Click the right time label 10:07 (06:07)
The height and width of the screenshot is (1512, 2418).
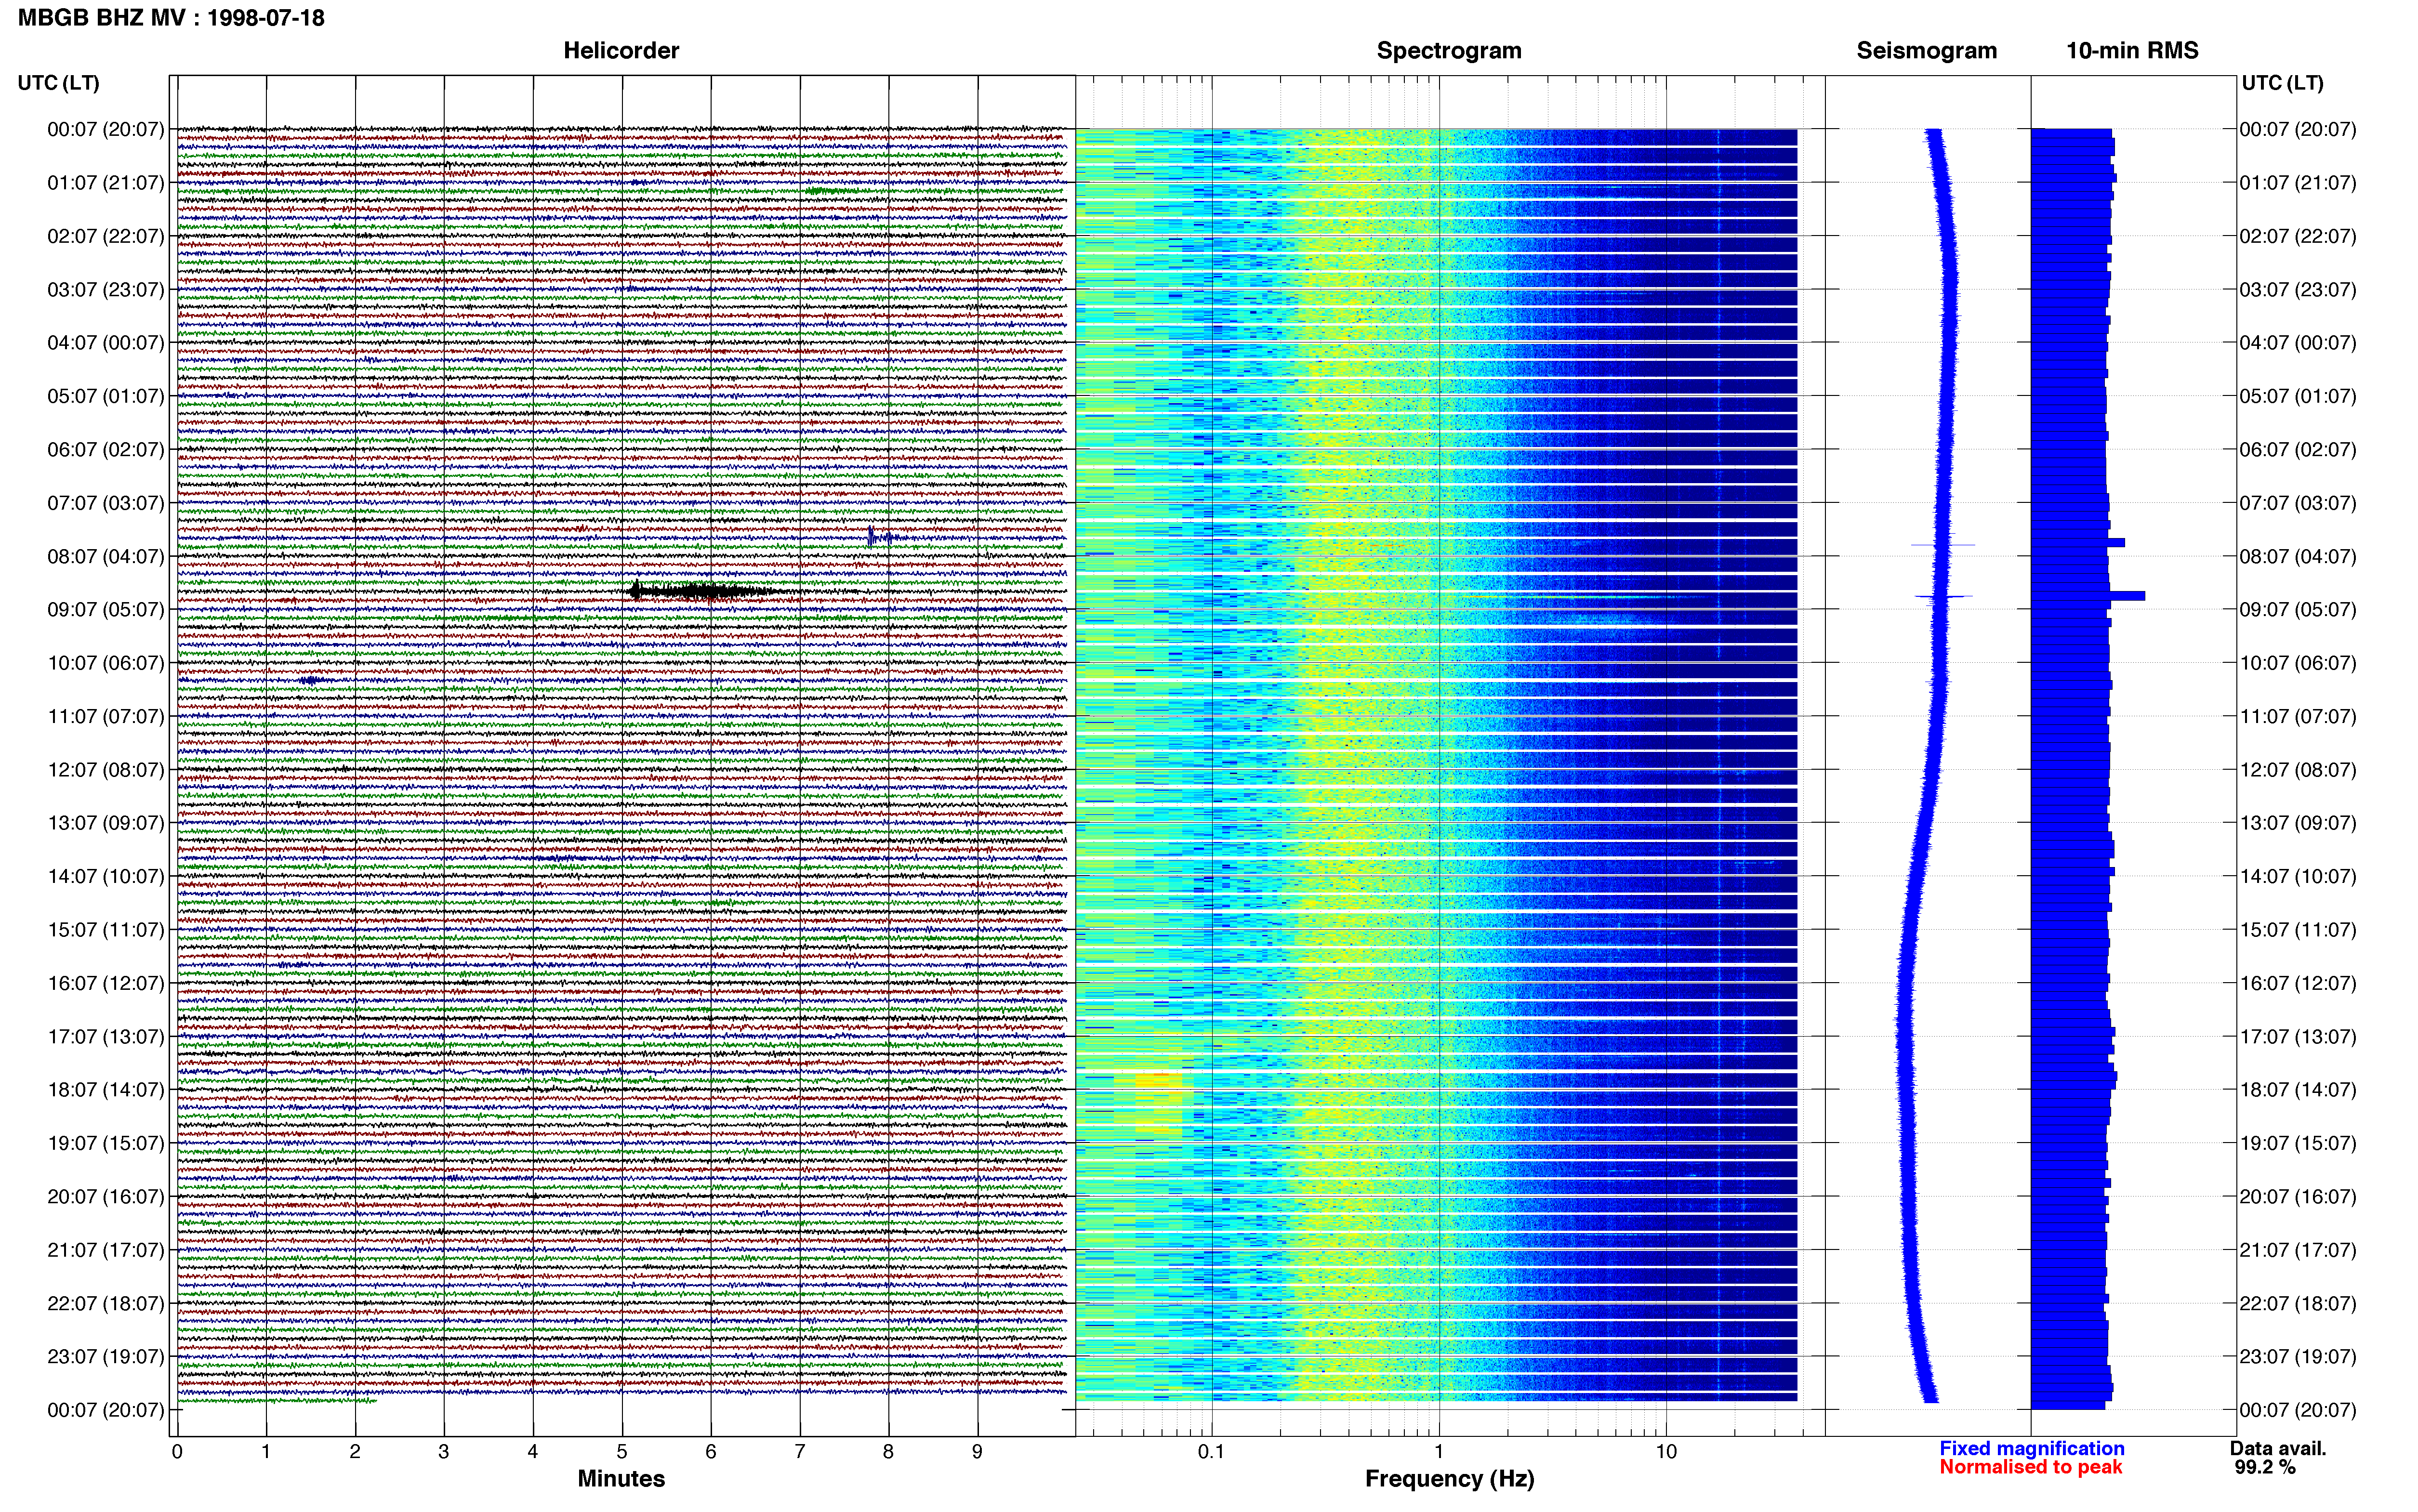point(2297,662)
